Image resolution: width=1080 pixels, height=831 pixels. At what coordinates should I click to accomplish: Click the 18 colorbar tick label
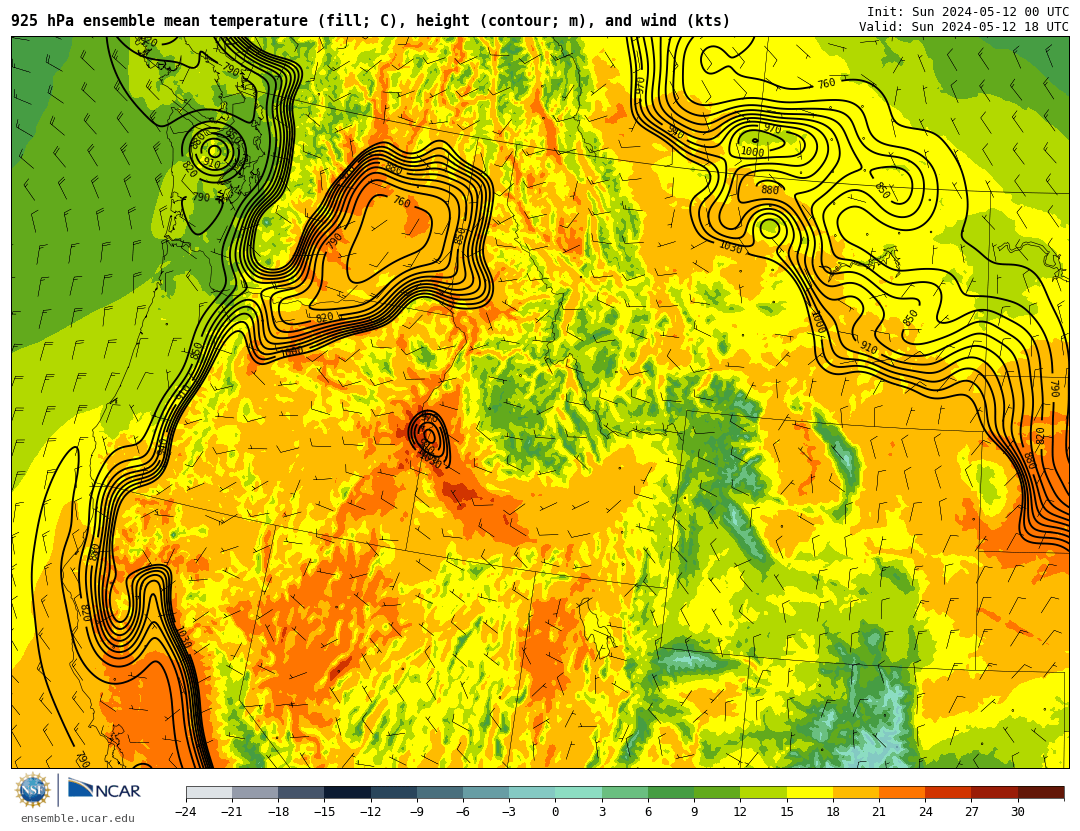[x=833, y=812]
